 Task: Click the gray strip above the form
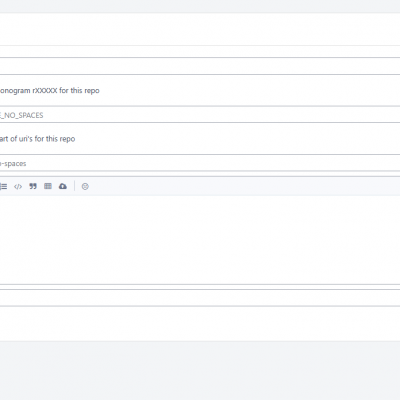[x=200, y=6]
